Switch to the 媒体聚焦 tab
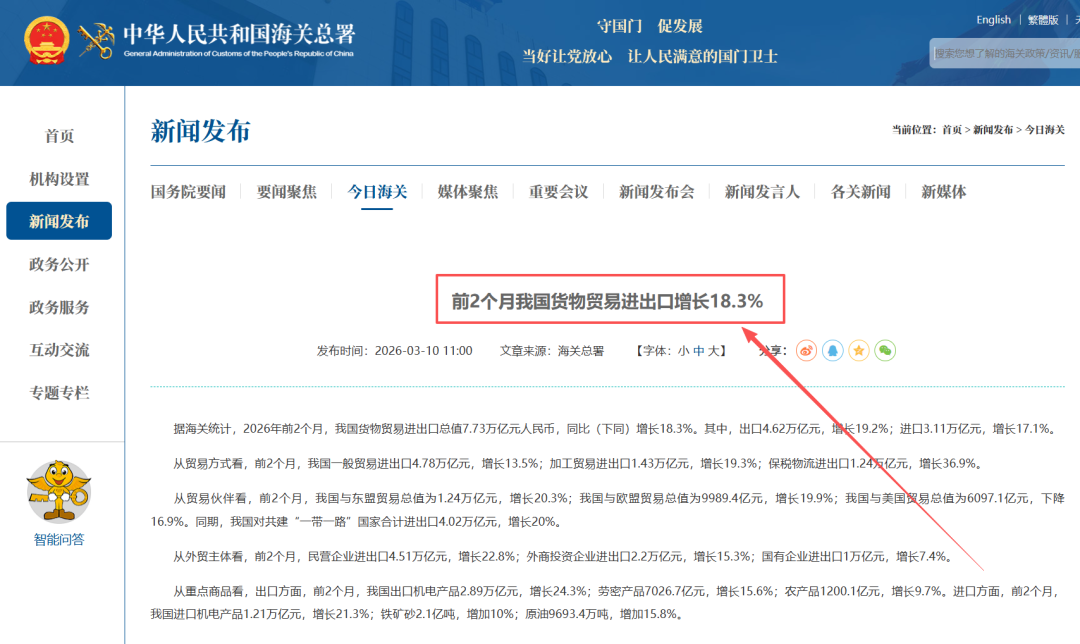Screen dimensions: 1080x644 click(467, 192)
